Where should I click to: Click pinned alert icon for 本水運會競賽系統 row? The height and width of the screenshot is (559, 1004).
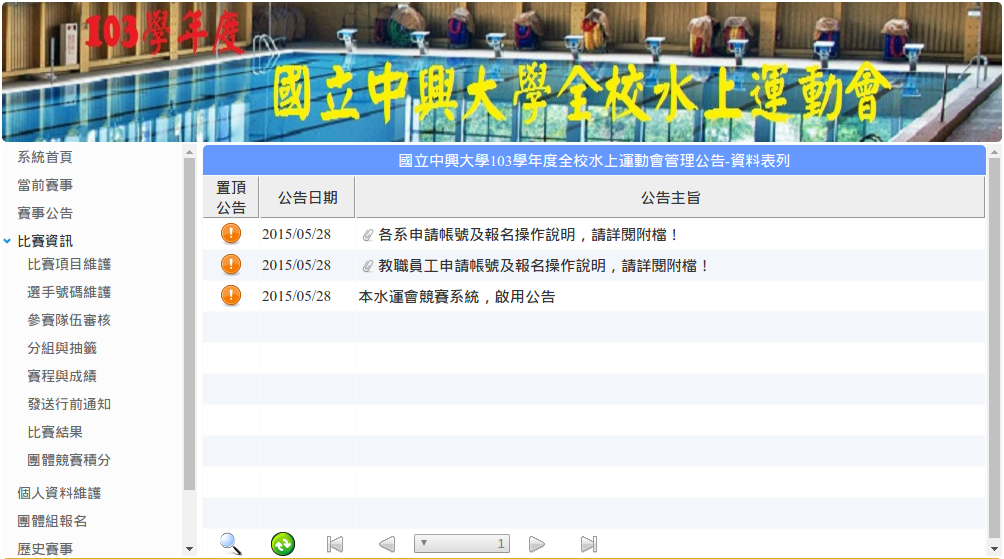(231, 295)
